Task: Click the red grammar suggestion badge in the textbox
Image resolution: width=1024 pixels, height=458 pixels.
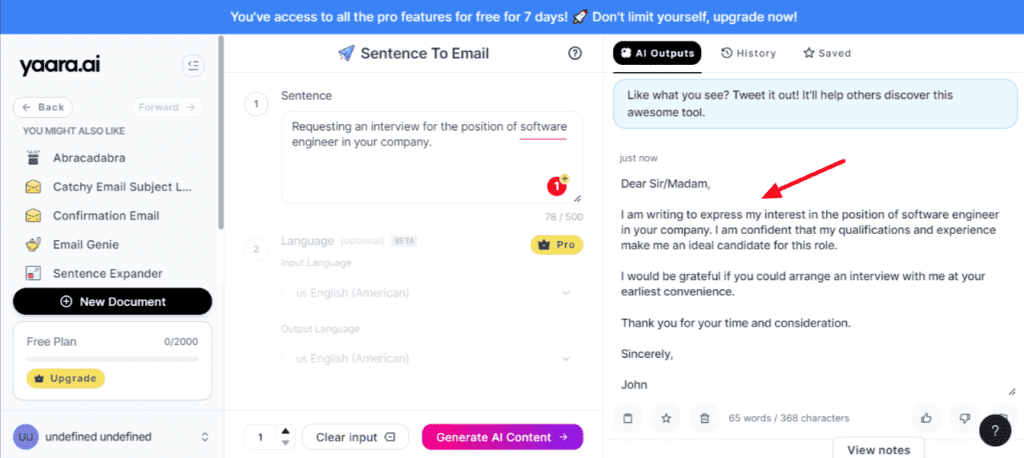Action: point(556,186)
